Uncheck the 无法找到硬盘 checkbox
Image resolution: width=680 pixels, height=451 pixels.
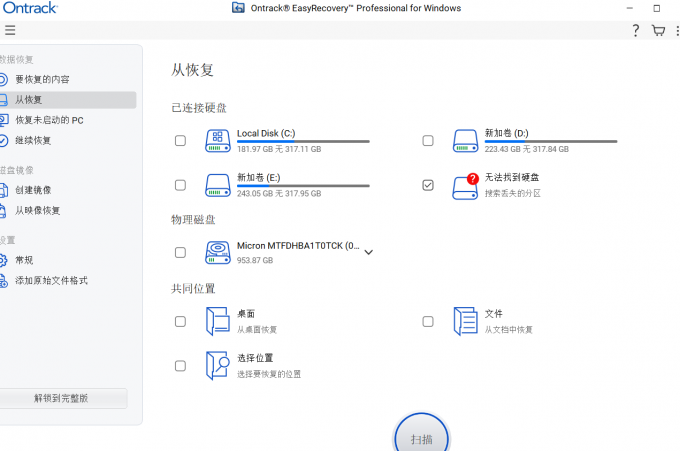click(428, 185)
